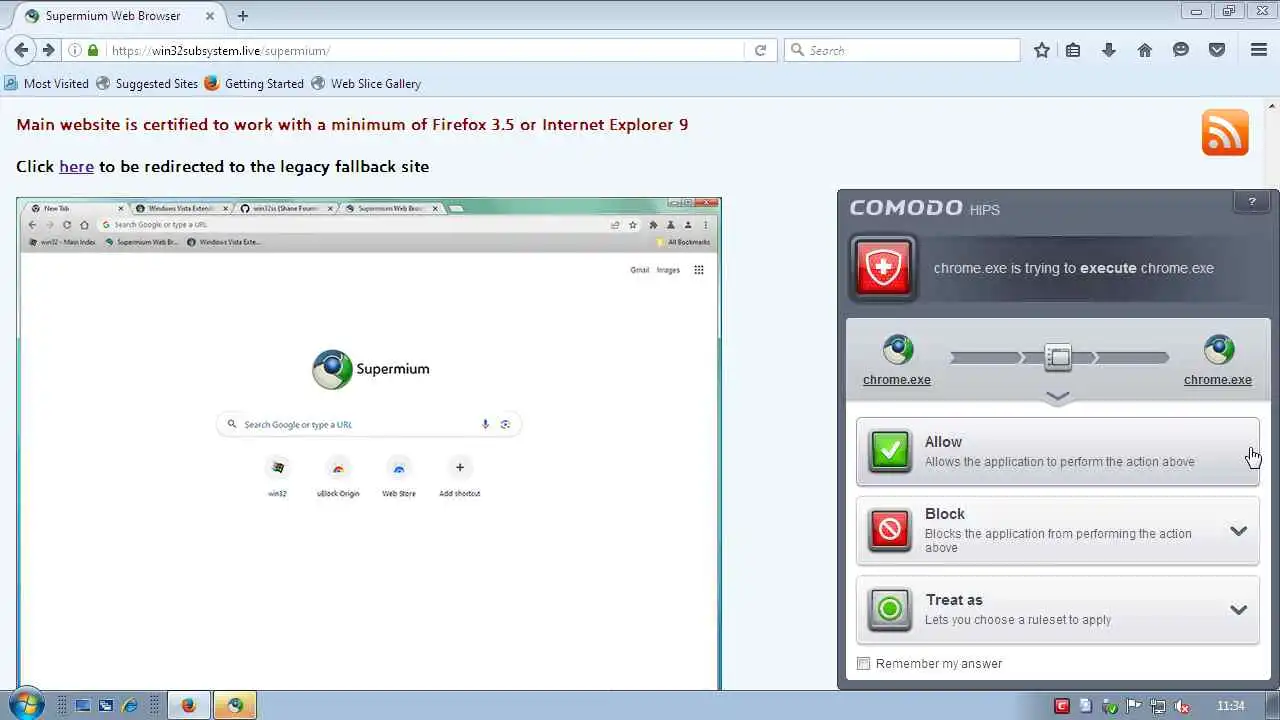Click the taskbar clock showing 11:34
The height and width of the screenshot is (720, 1280).
tap(1231, 706)
